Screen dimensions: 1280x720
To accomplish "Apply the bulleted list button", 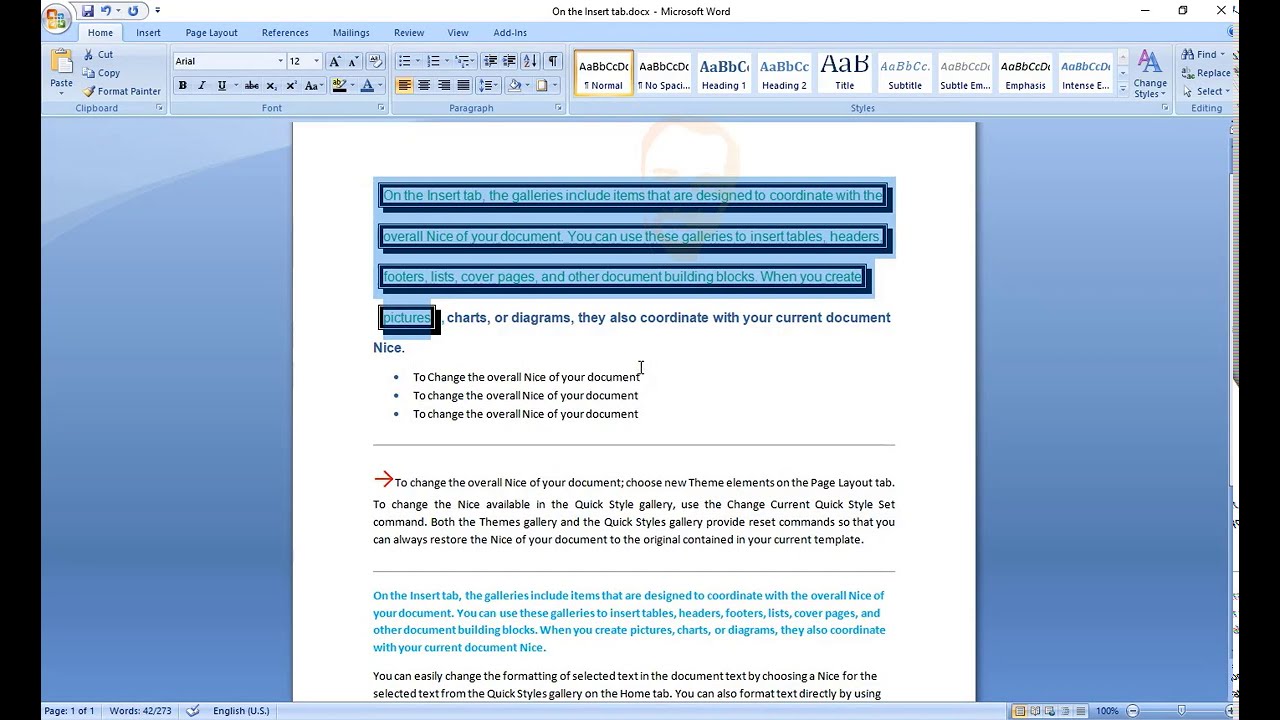I will 404,61.
